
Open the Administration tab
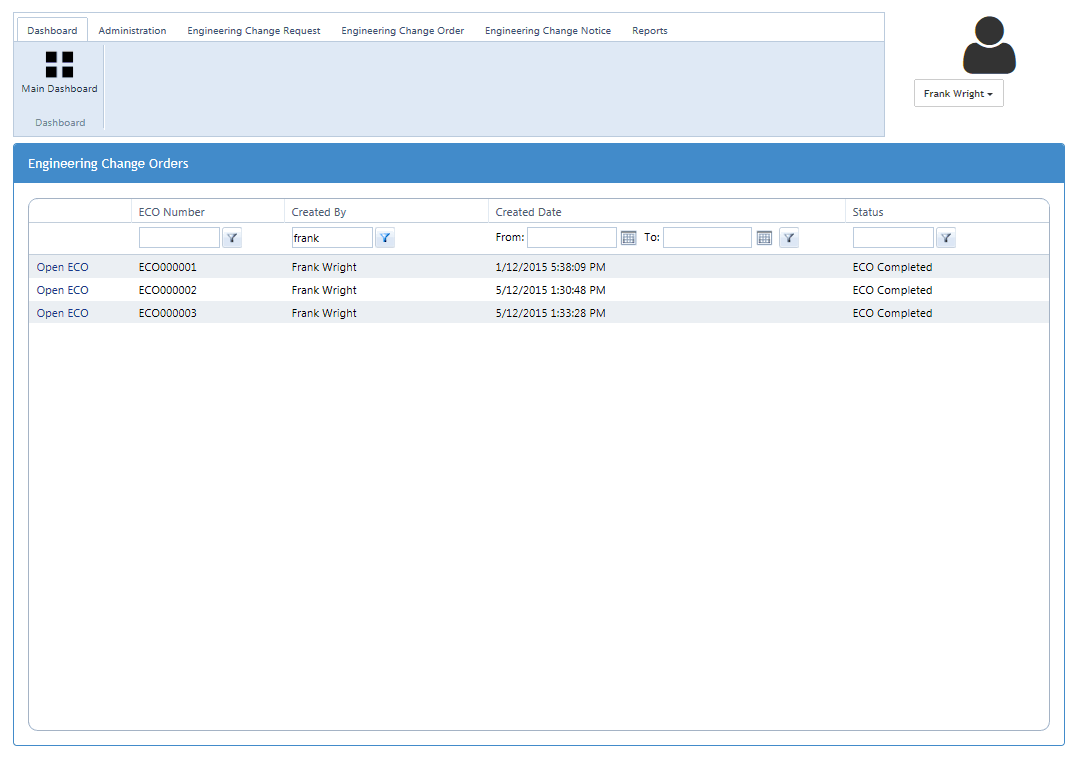pyautogui.click(x=132, y=30)
